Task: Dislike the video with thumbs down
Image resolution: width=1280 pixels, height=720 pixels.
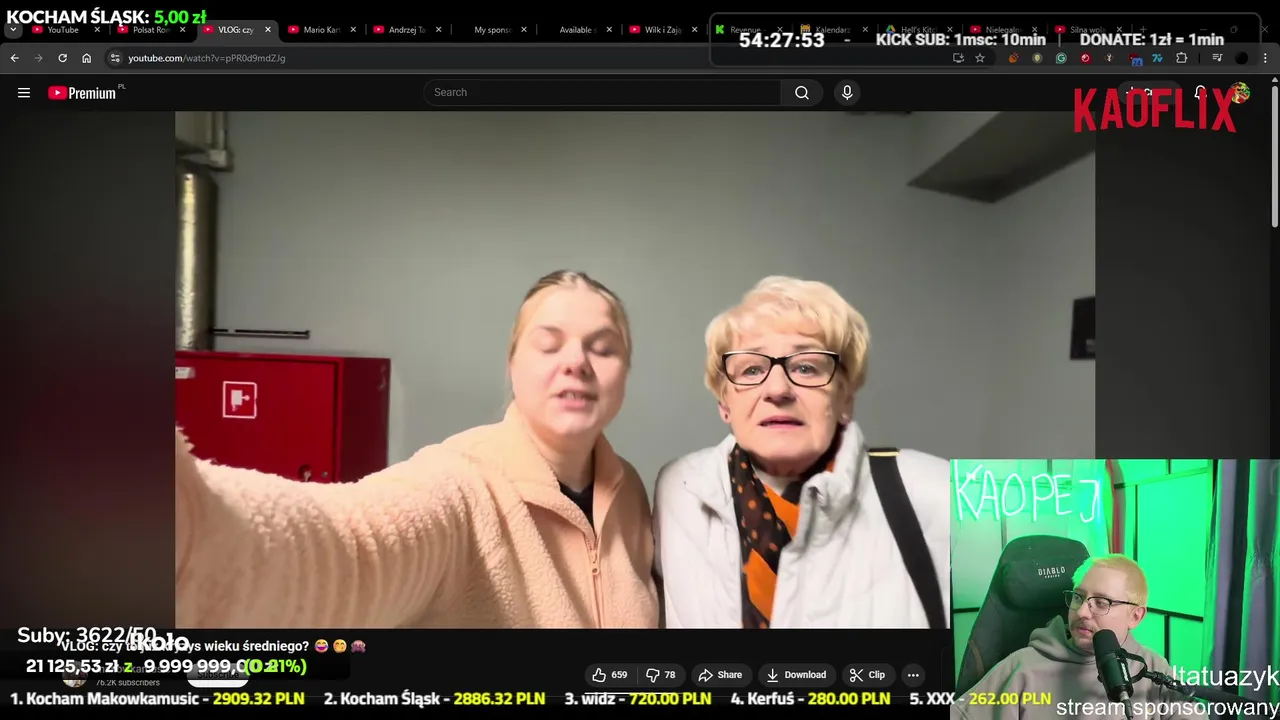Action: 662,675
